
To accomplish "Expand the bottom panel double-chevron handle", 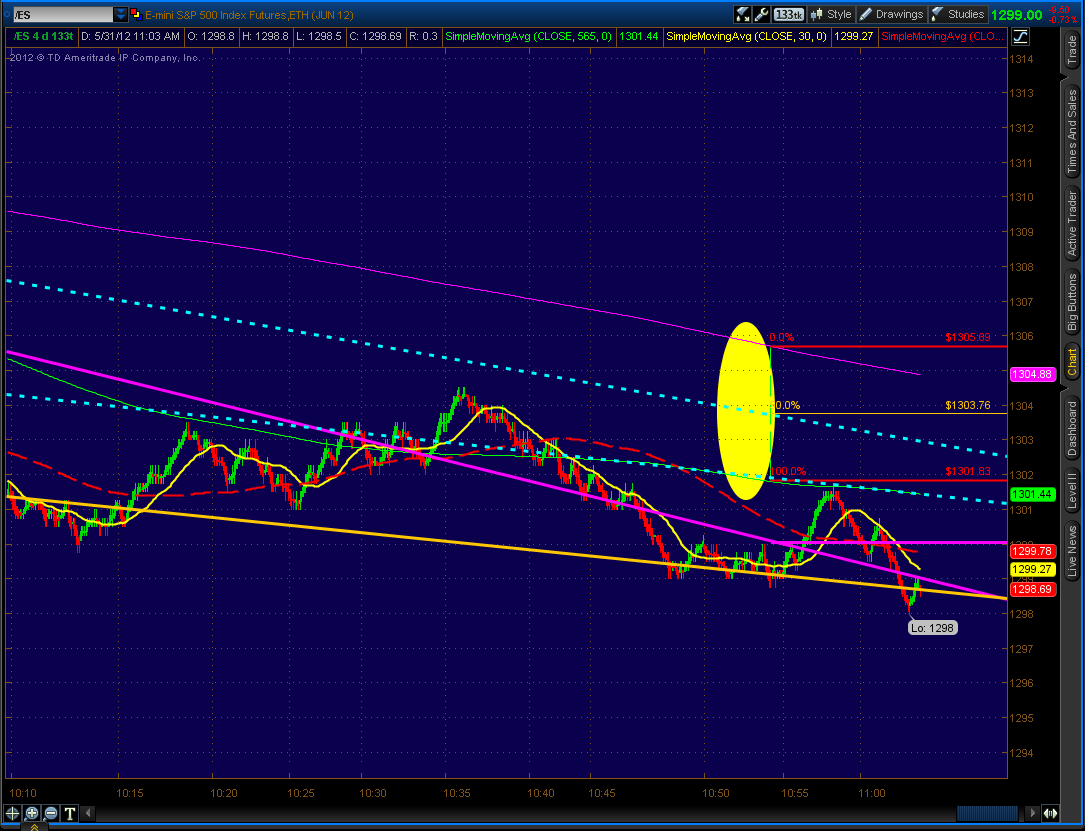I will [33, 826].
